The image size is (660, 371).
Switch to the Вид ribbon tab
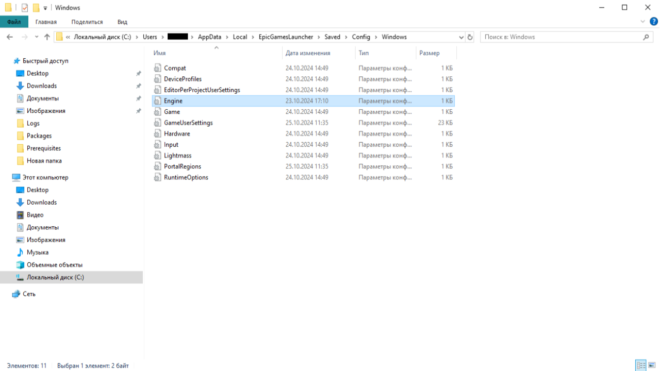(122, 22)
